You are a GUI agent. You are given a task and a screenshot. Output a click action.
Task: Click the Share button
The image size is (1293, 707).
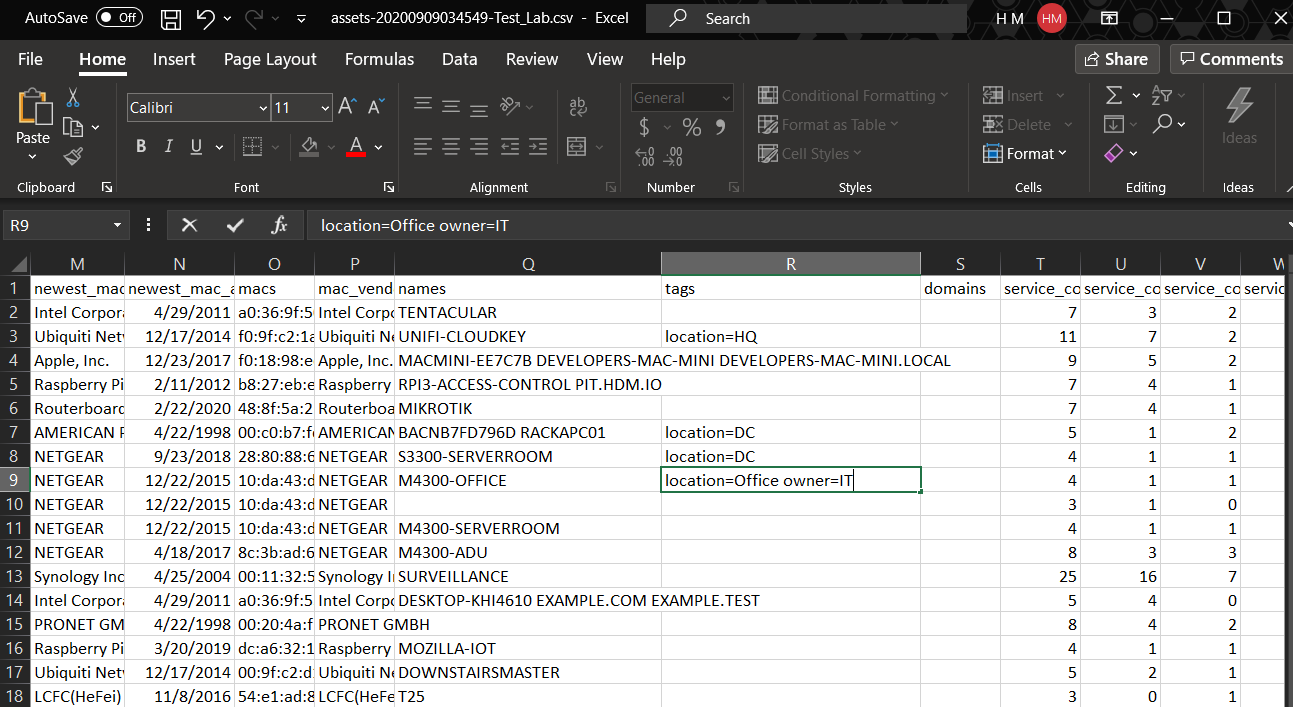coord(1116,58)
